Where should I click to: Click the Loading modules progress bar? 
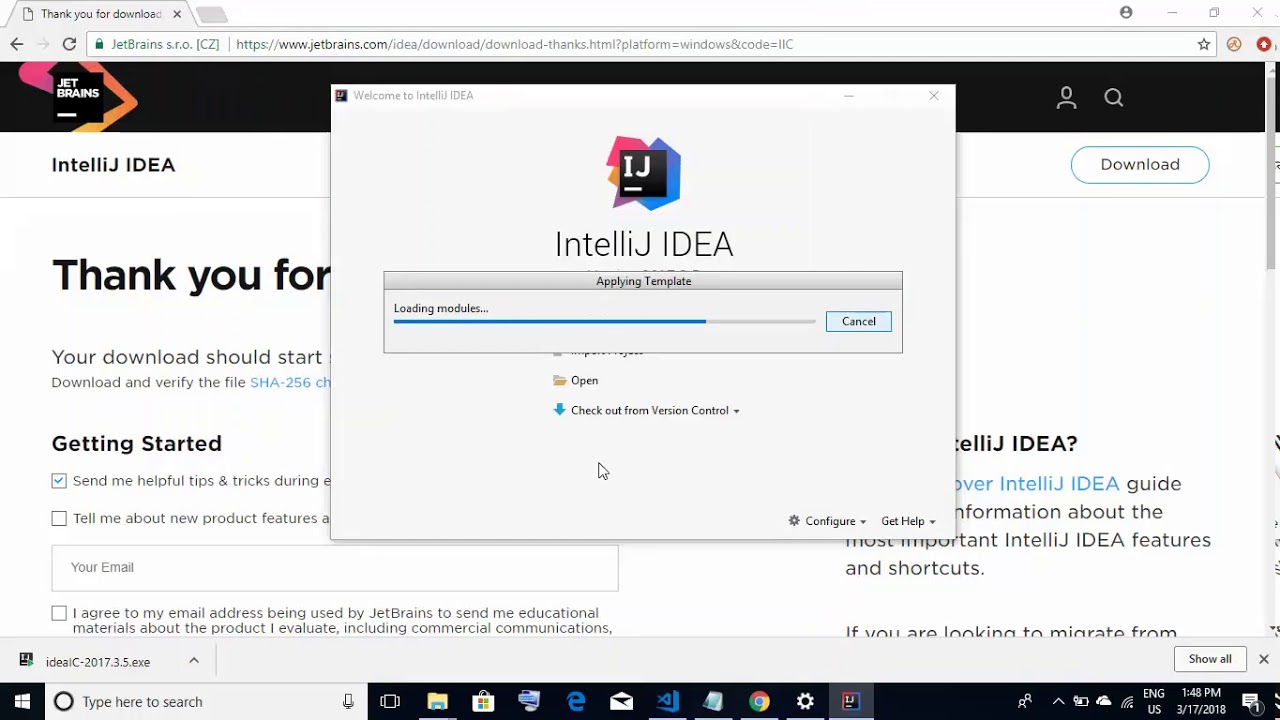point(604,321)
